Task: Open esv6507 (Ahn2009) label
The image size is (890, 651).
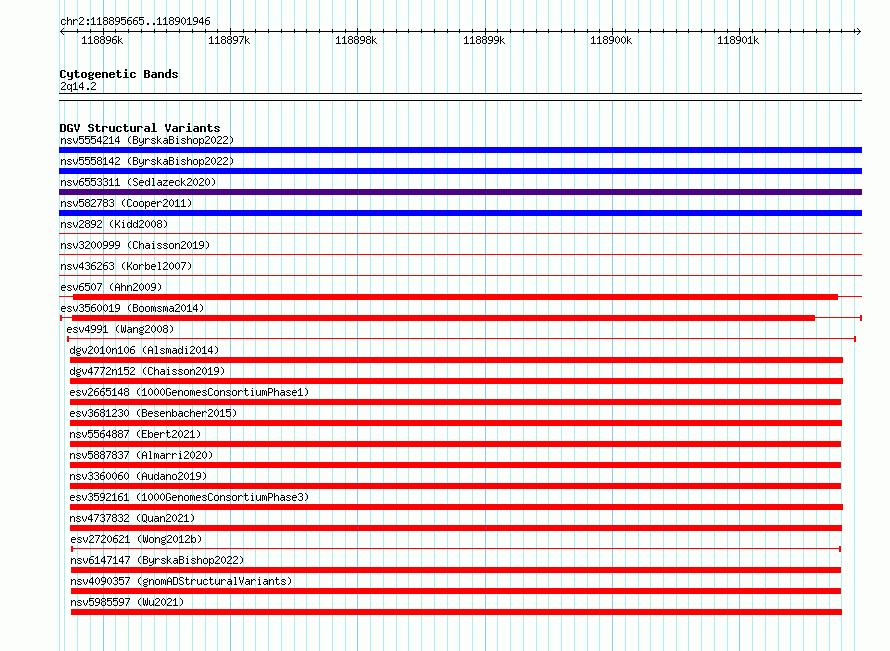Action: (x=111, y=287)
